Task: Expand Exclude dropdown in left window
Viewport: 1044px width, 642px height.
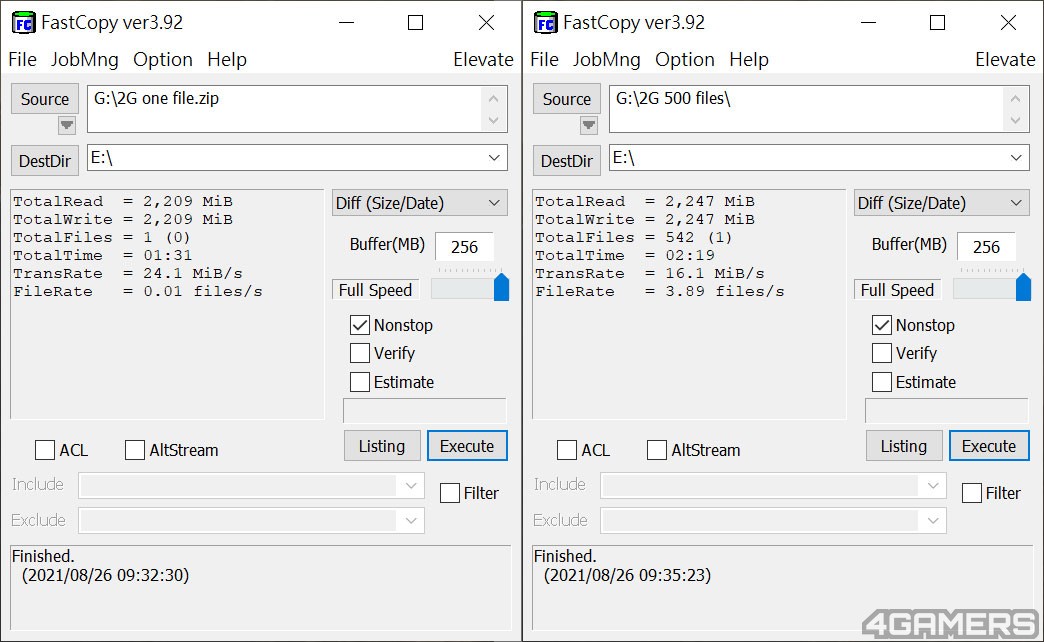Action: [x=411, y=521]
